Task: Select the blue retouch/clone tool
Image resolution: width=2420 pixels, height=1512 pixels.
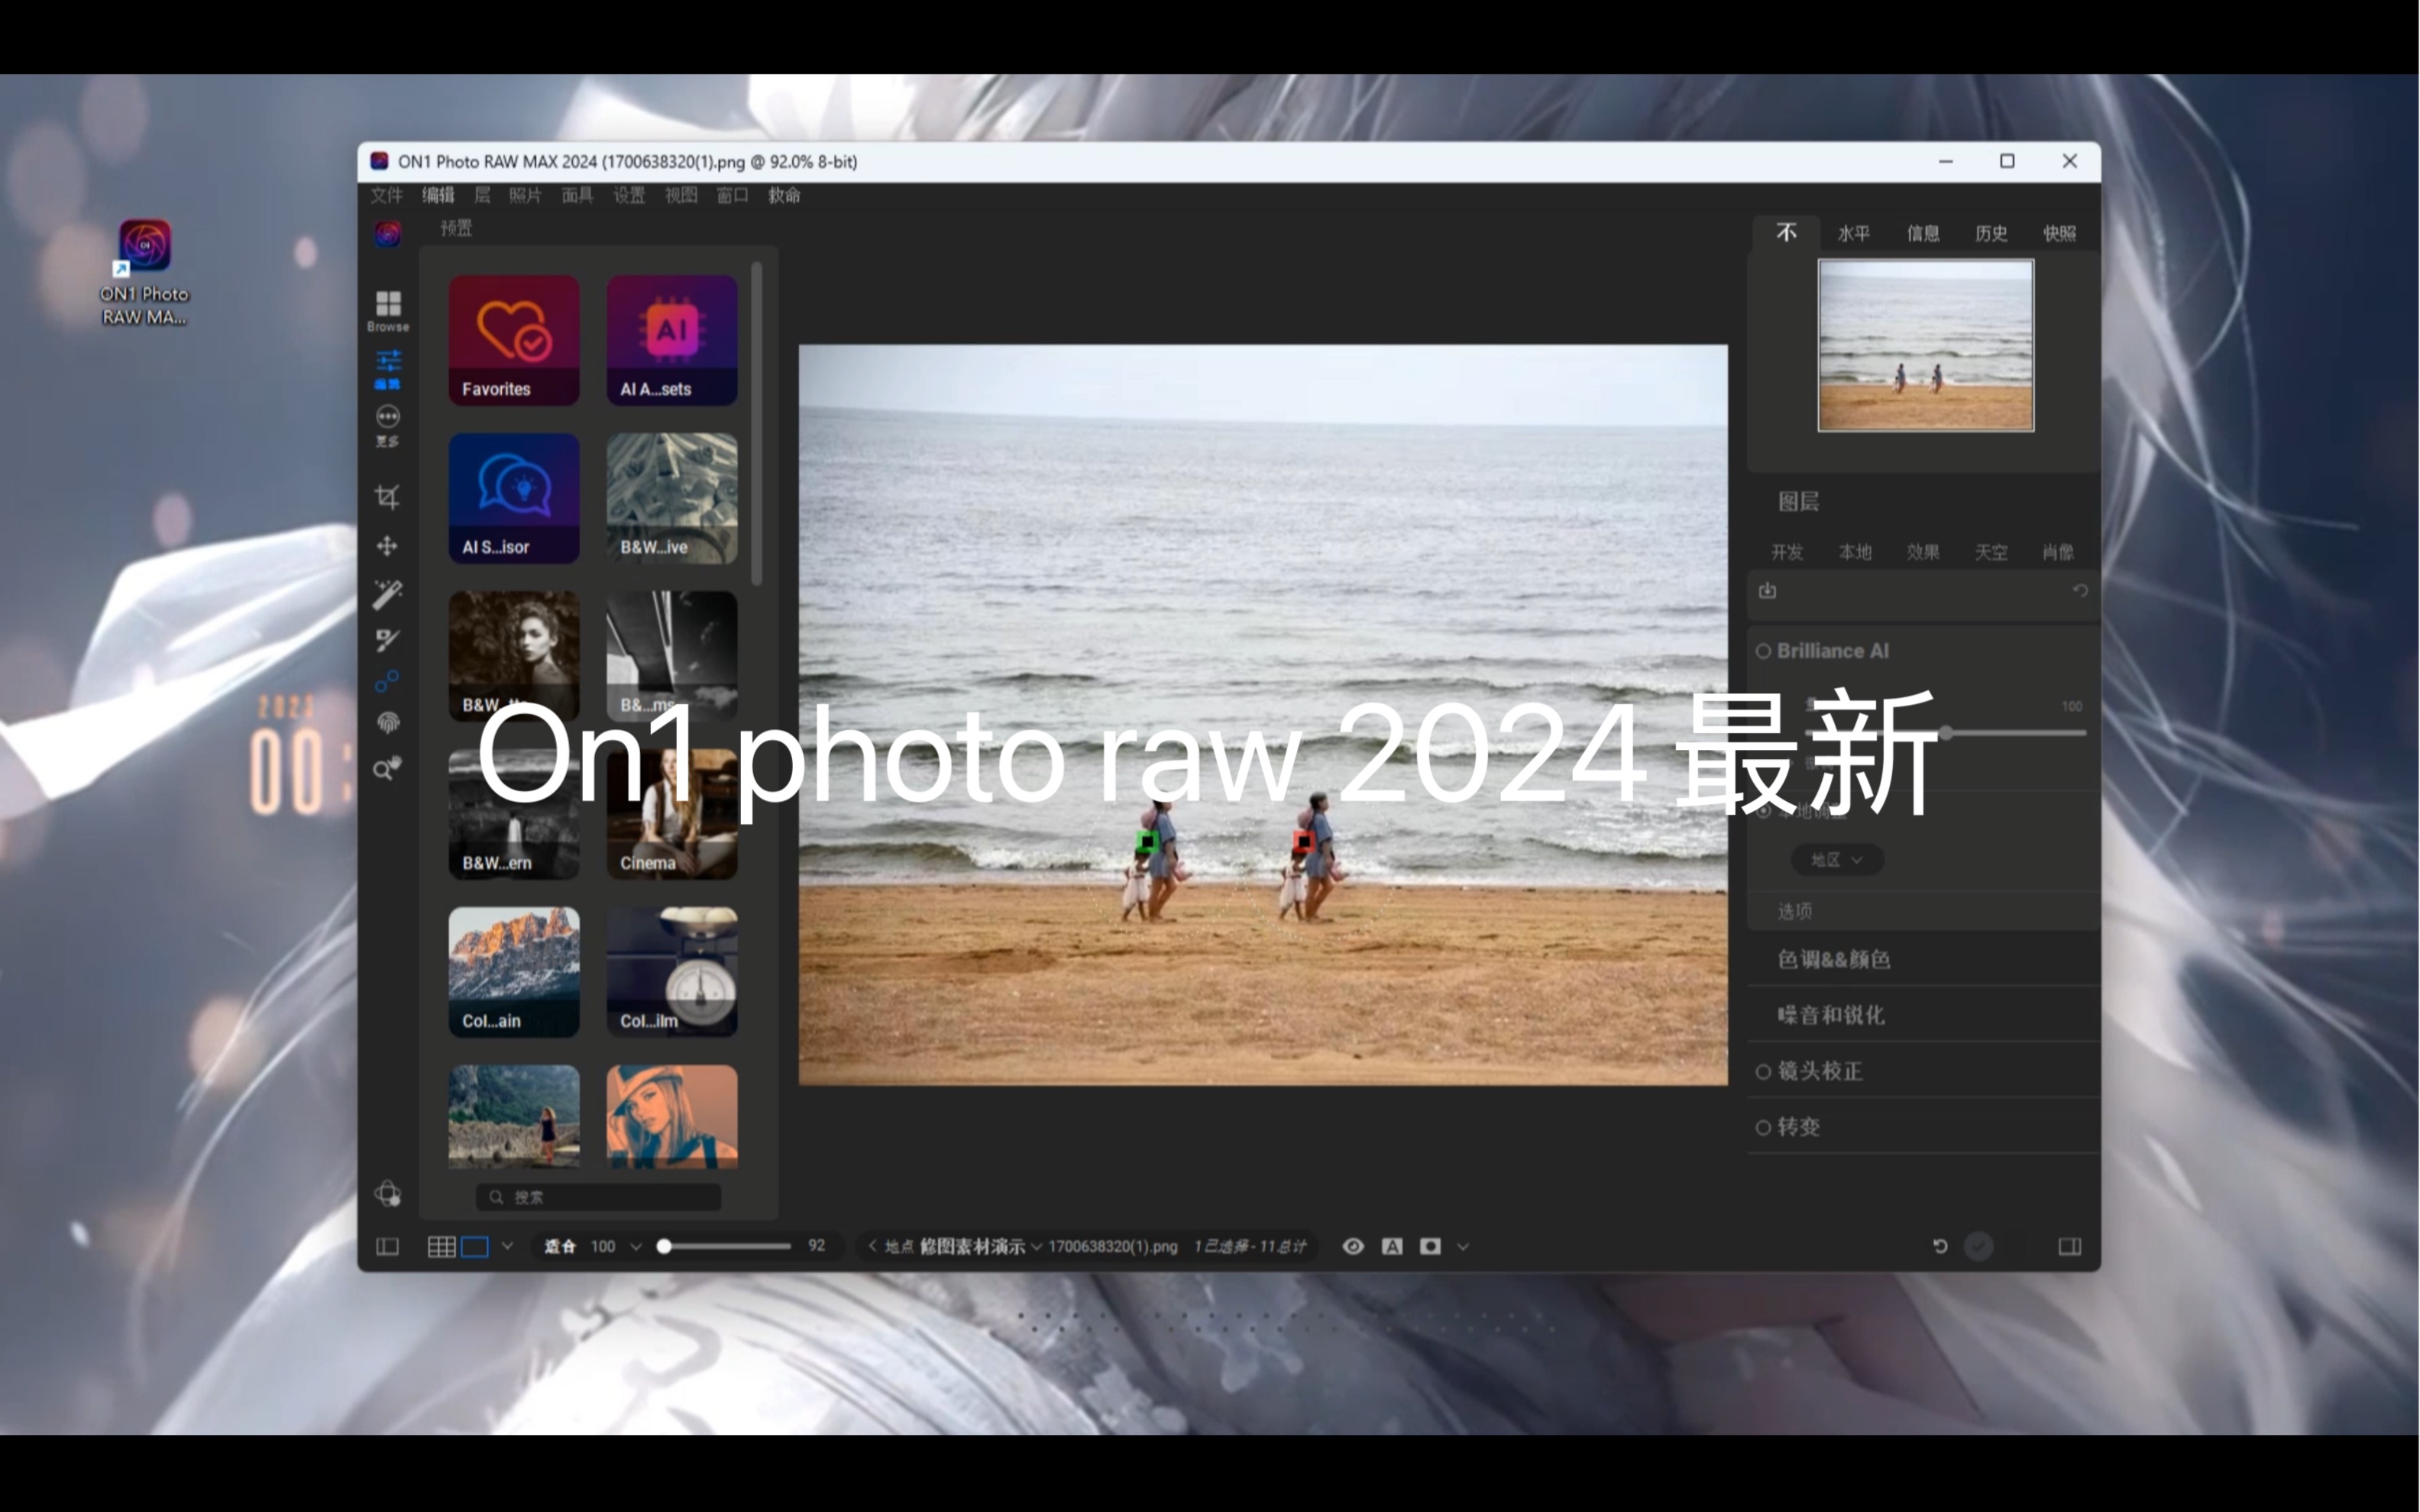Action: click(x=387, y=682)
